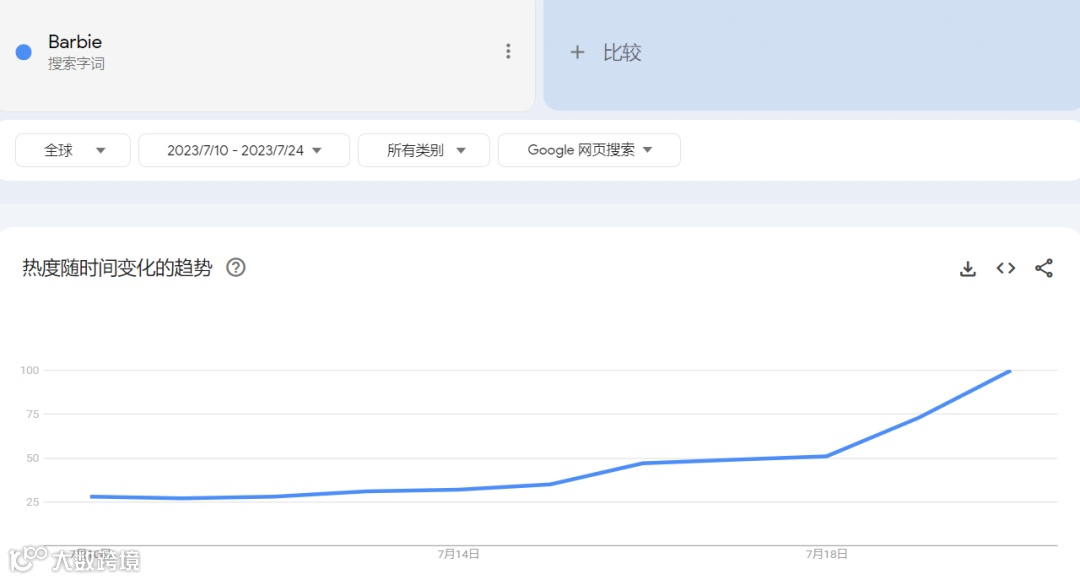
Task: Click the 7月18日 axis label
Action: click(x=827, y=554)
